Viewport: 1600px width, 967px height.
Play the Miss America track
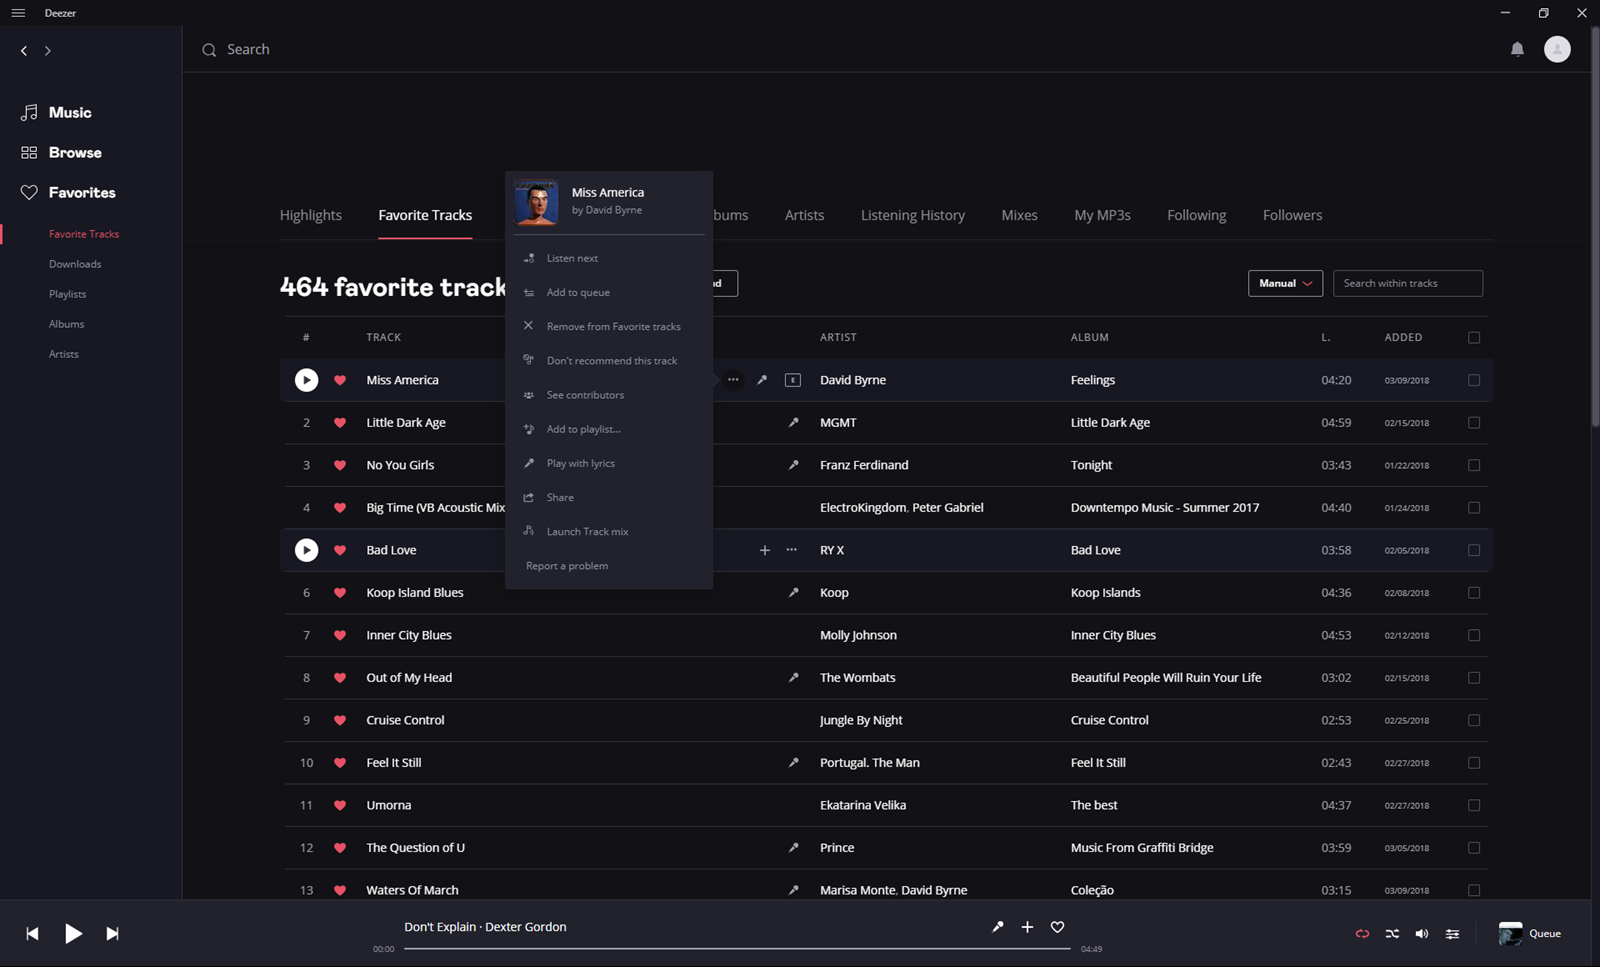306,380
